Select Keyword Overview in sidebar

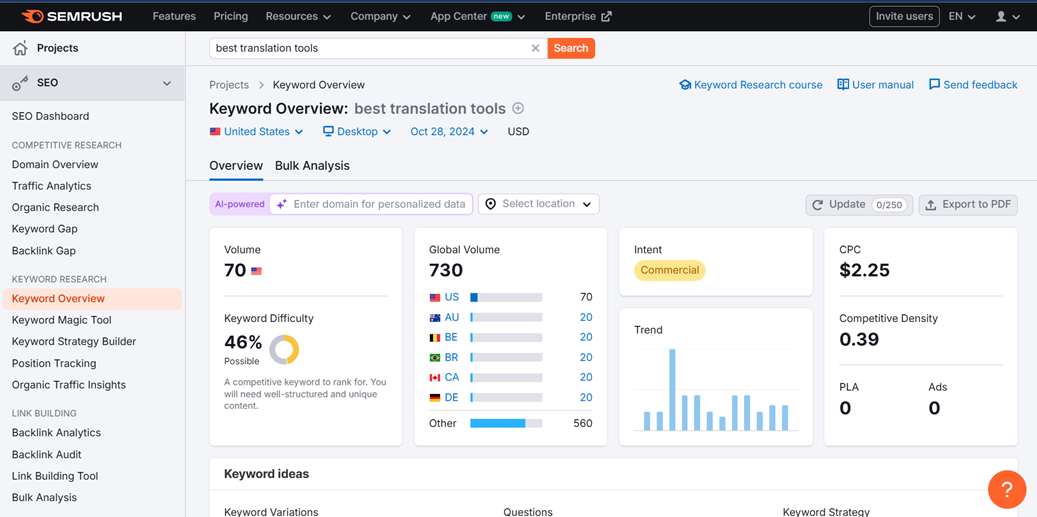click(92, 299)
